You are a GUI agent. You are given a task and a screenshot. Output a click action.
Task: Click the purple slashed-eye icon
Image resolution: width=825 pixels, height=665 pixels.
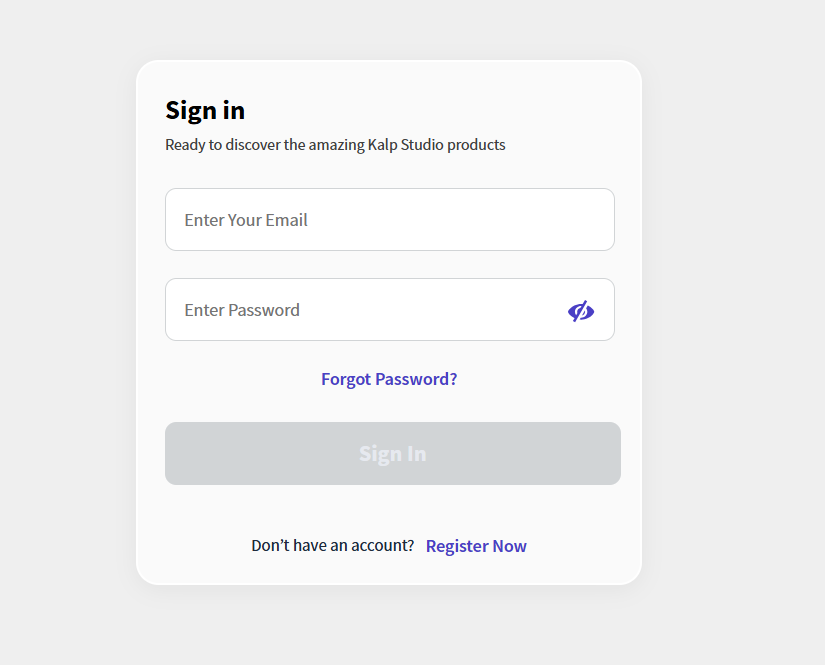581,311
